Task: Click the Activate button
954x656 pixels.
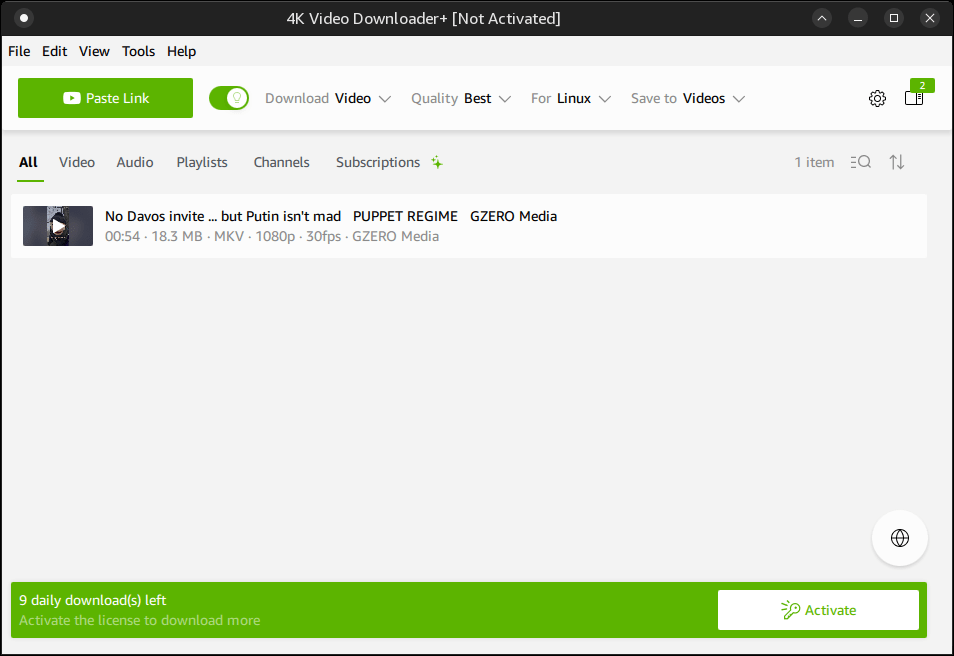Action: (x=818, y=610)
